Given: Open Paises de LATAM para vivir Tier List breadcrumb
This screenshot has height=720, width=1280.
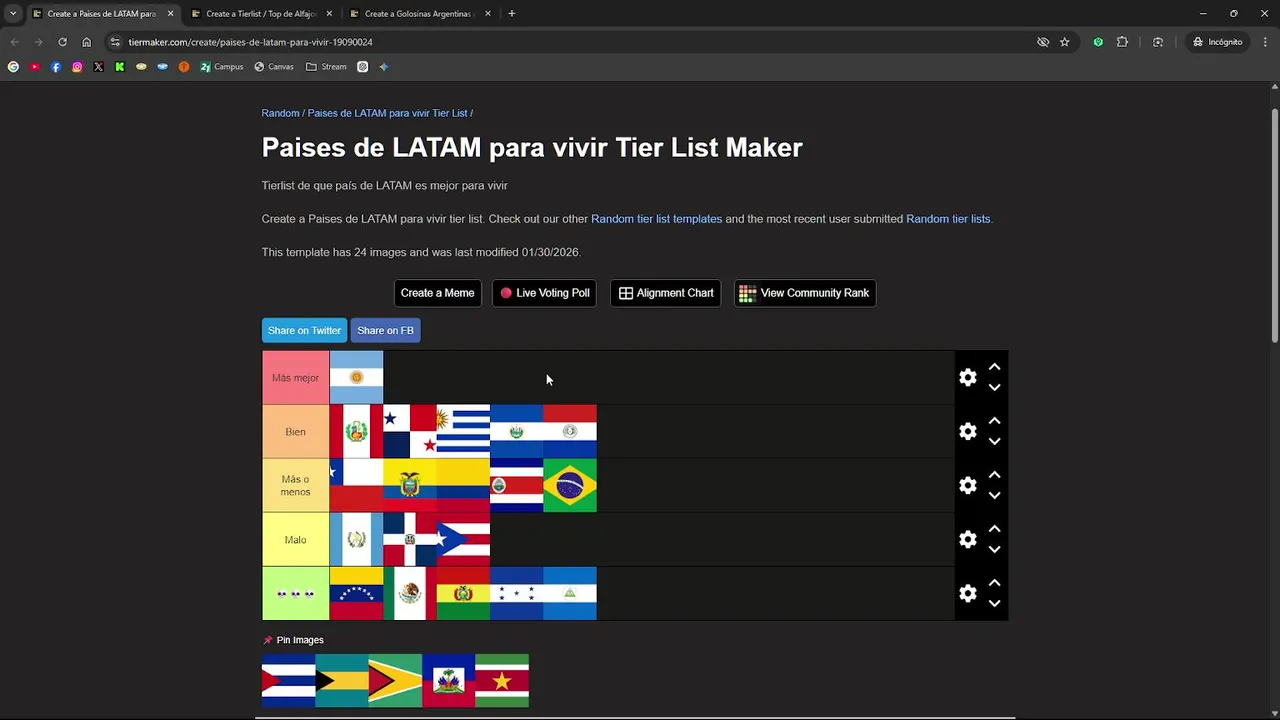Looking at the screenshot, I should point(387,113).
